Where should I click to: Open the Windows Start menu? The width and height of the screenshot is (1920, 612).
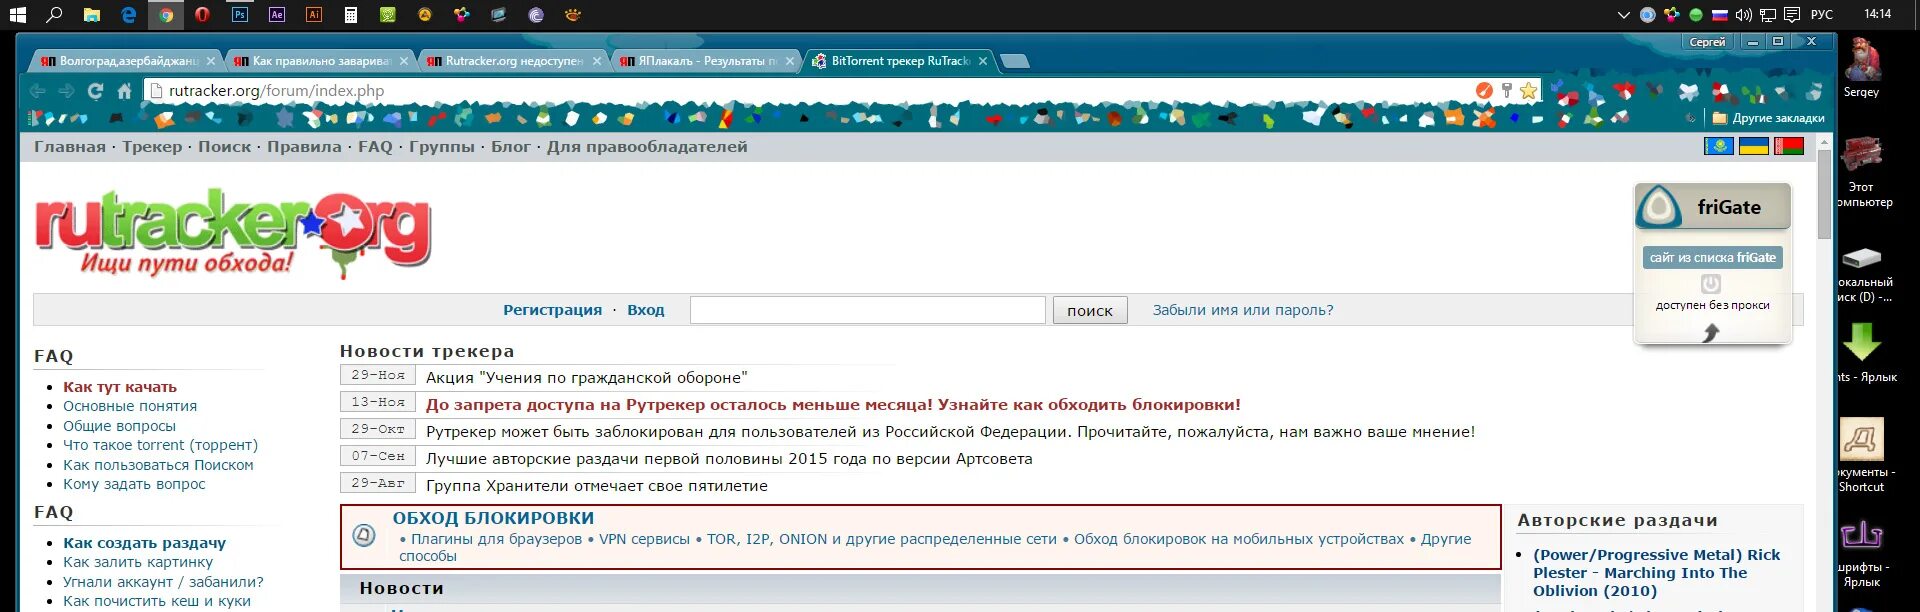tap(17, 15)
